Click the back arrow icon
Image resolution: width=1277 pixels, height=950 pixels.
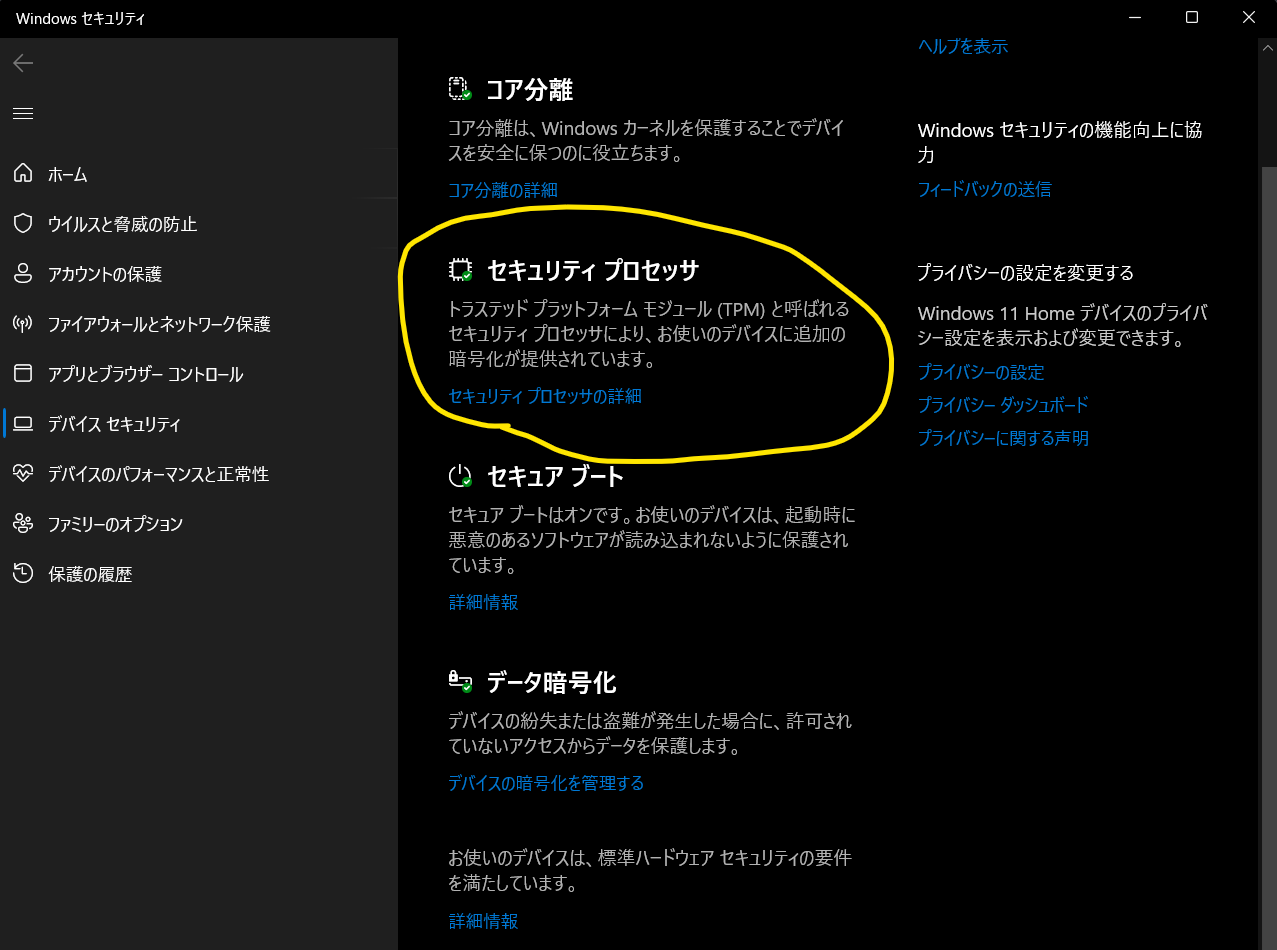click(23, 63)
